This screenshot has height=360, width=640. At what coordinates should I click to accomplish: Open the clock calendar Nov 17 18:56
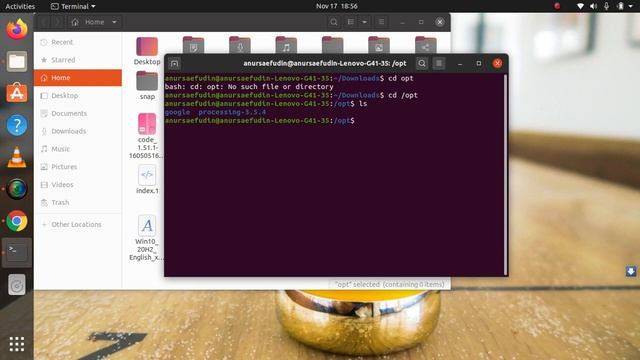pos(337,6)
